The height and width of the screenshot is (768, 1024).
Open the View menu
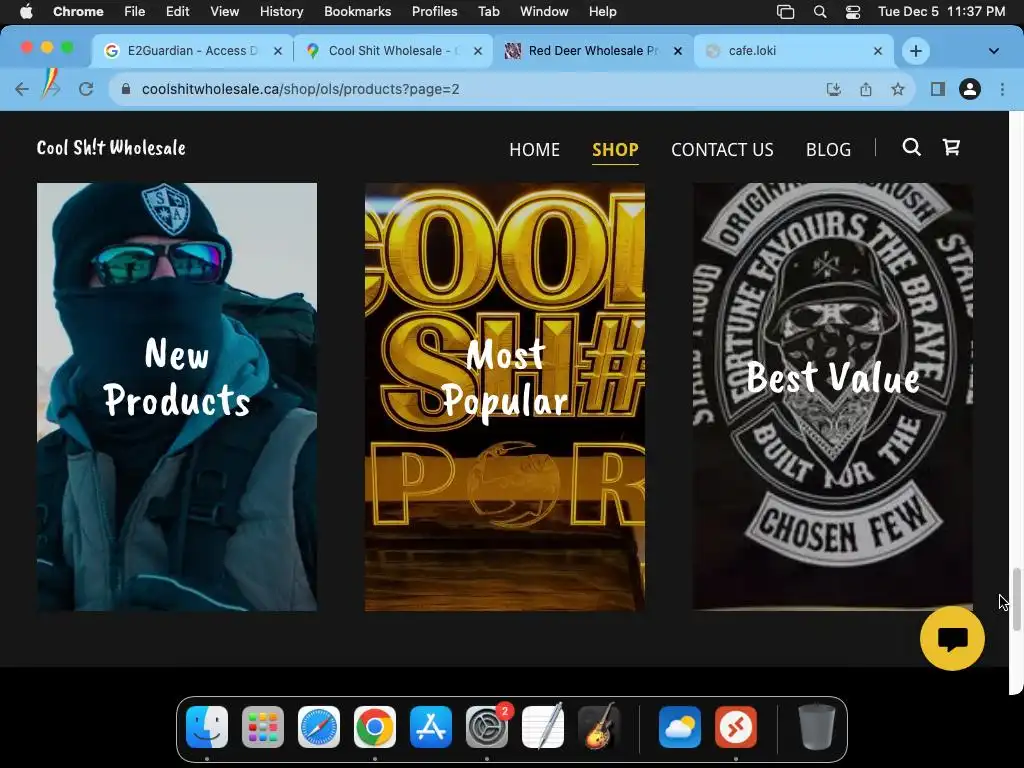pos(224,12)
